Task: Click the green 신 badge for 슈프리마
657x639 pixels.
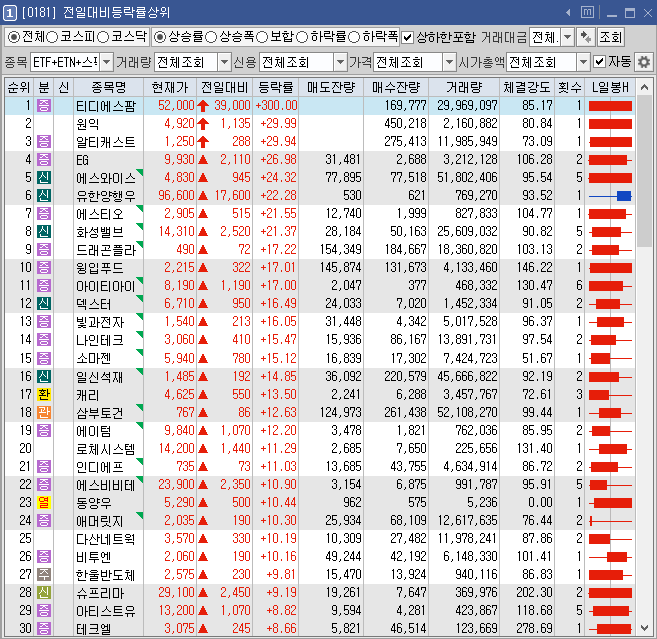Action: [x=44, y=592]
